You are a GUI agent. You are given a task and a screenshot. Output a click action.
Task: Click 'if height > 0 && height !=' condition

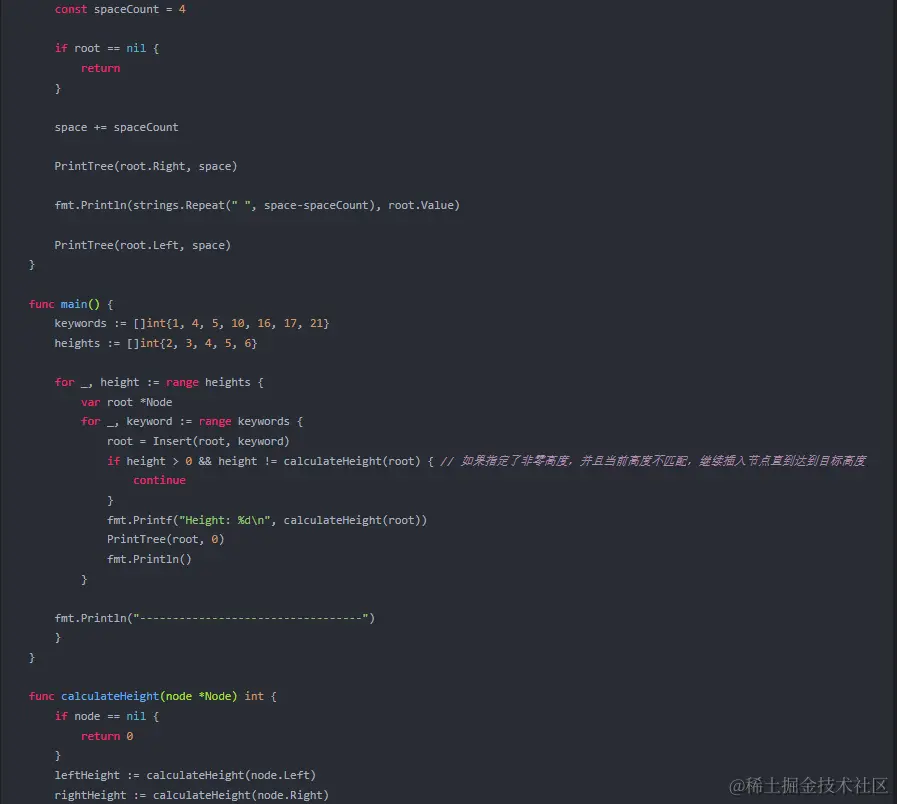[270, 461]
